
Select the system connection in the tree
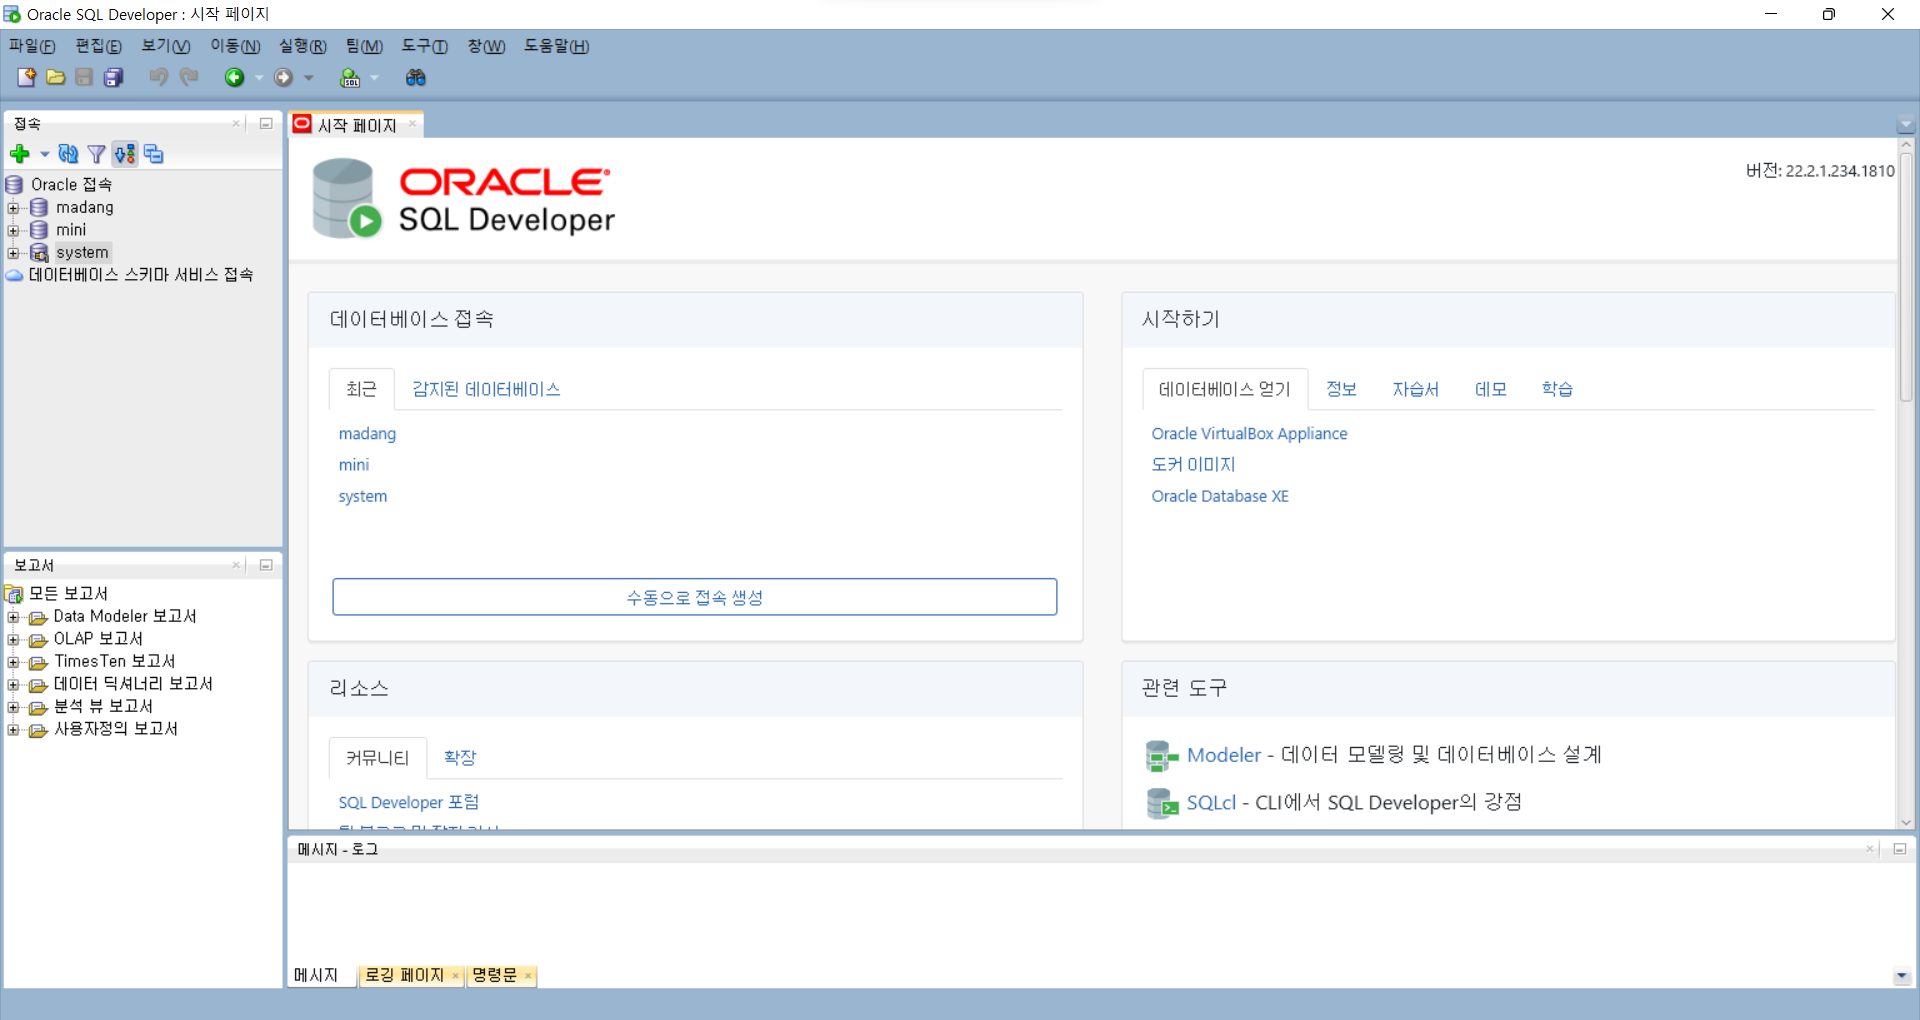pos(82,252)
